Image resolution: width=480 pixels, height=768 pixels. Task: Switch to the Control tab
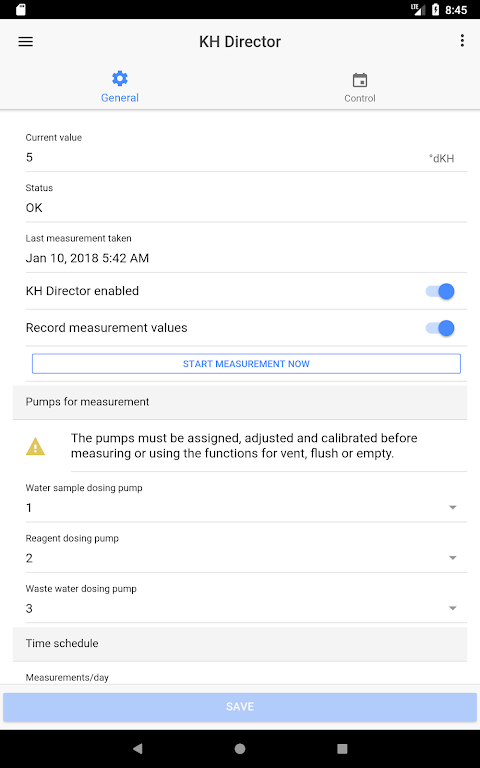[x=360, y=87]
